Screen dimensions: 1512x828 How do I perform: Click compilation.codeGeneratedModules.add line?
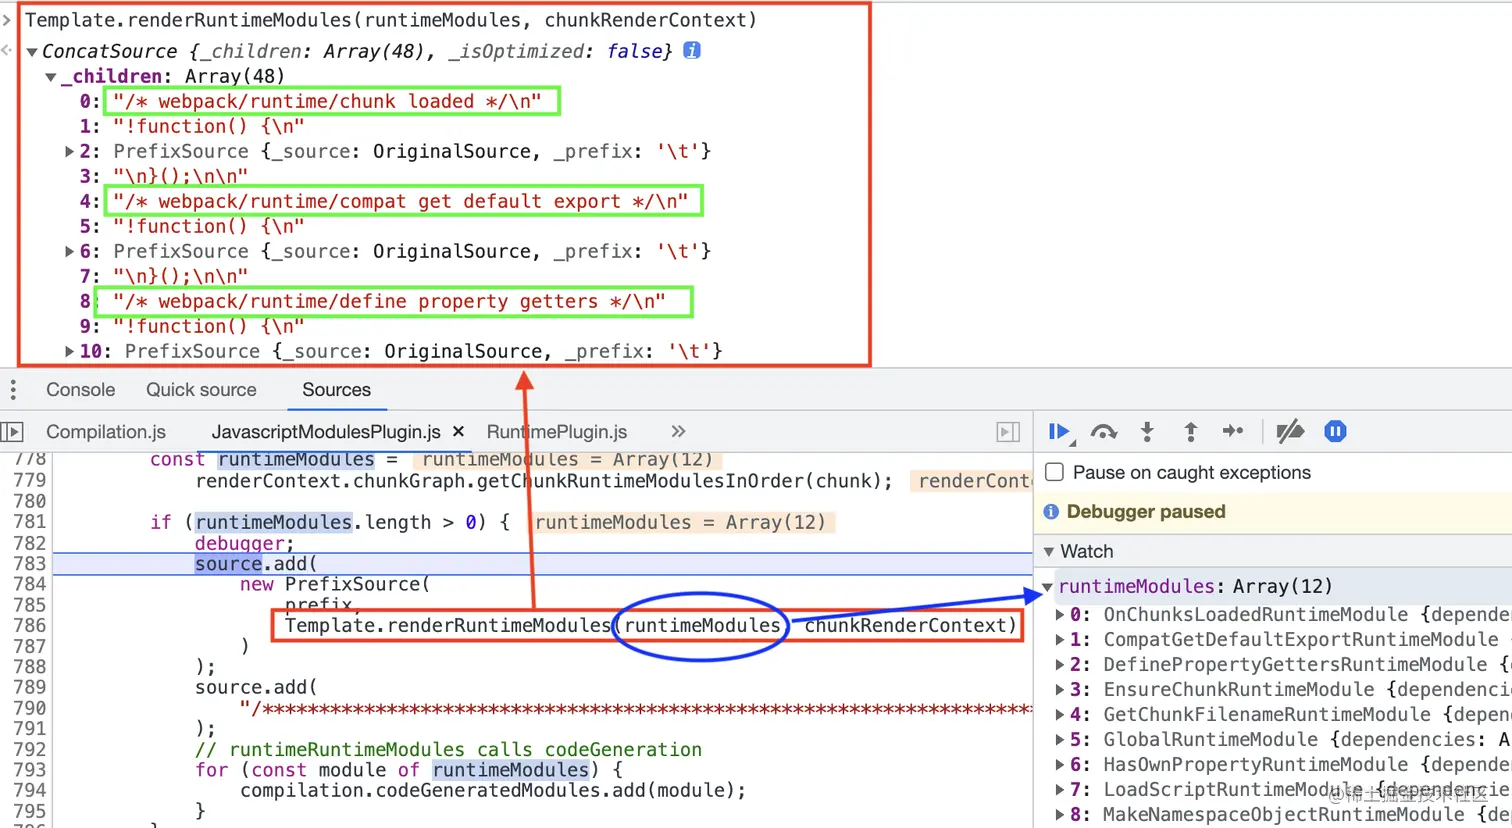(x=493, y=791)
